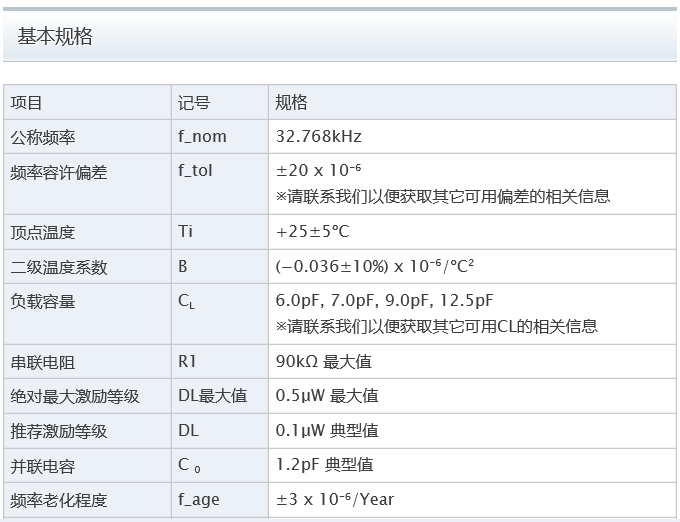
Task: Click the 规格 column header
Action: pyautogui.click(x=291, y=102)
